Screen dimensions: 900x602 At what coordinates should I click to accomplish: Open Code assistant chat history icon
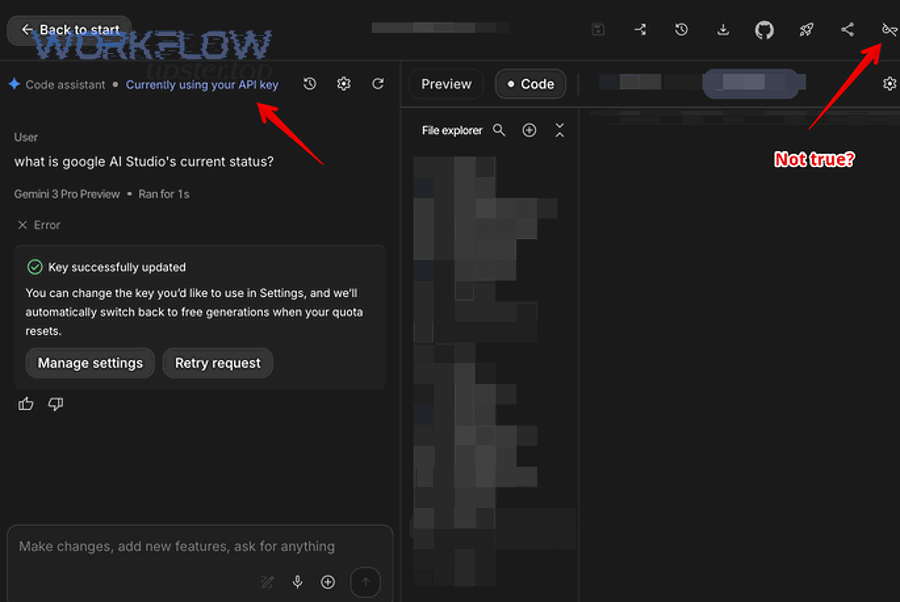(x=310, y=84)
